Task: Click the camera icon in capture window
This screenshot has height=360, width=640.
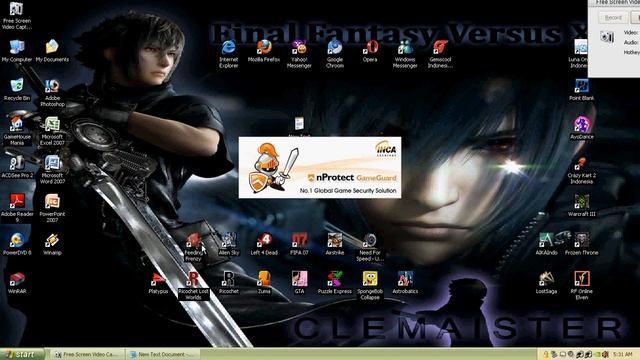Action: click(607, 37)
